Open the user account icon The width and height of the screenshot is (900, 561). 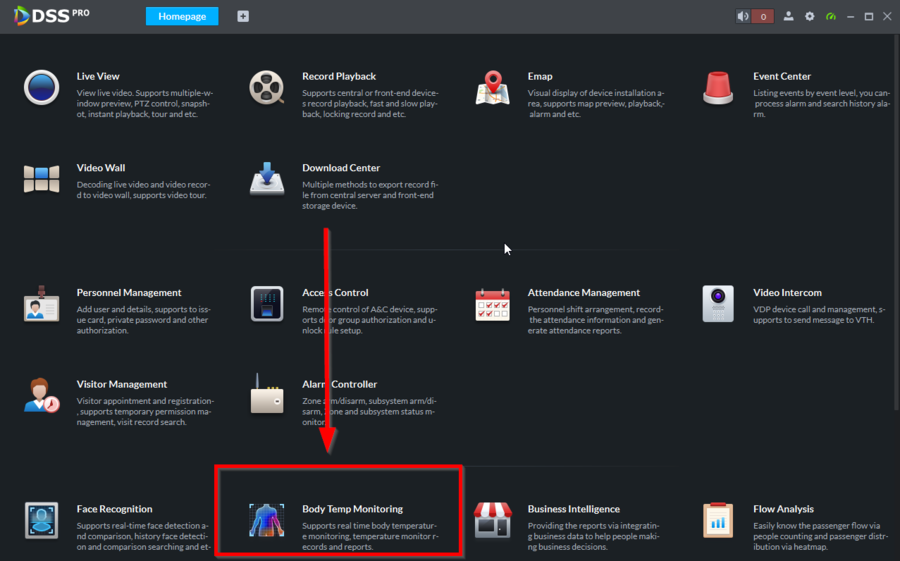[789, 16]
